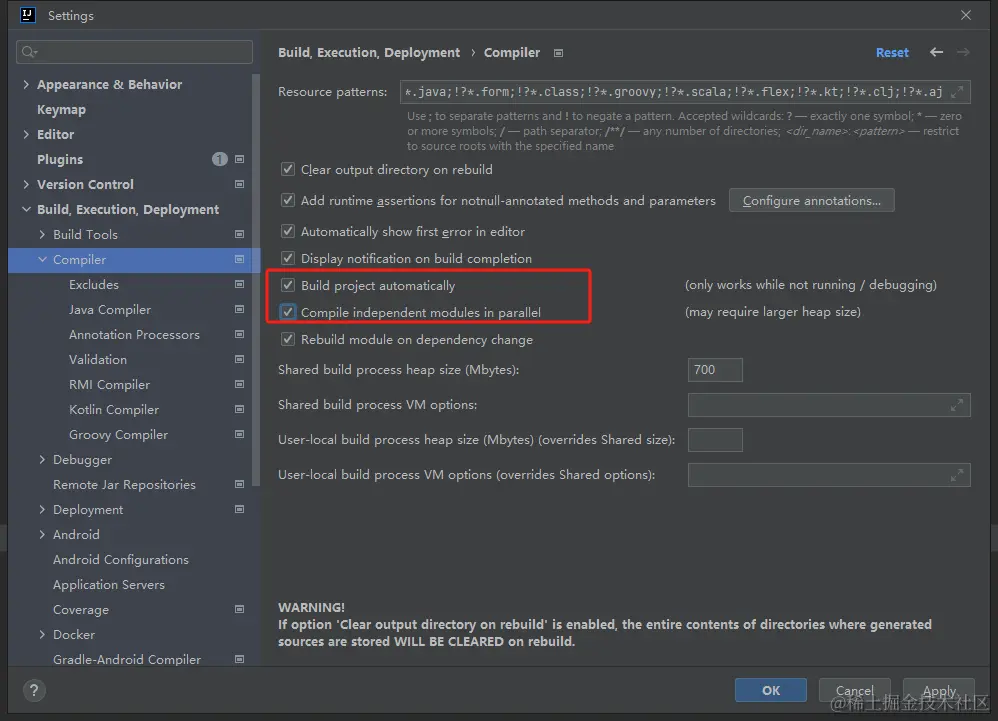
Task: Toggle Compile independent modules in parallel
Action: click(288, 312)
